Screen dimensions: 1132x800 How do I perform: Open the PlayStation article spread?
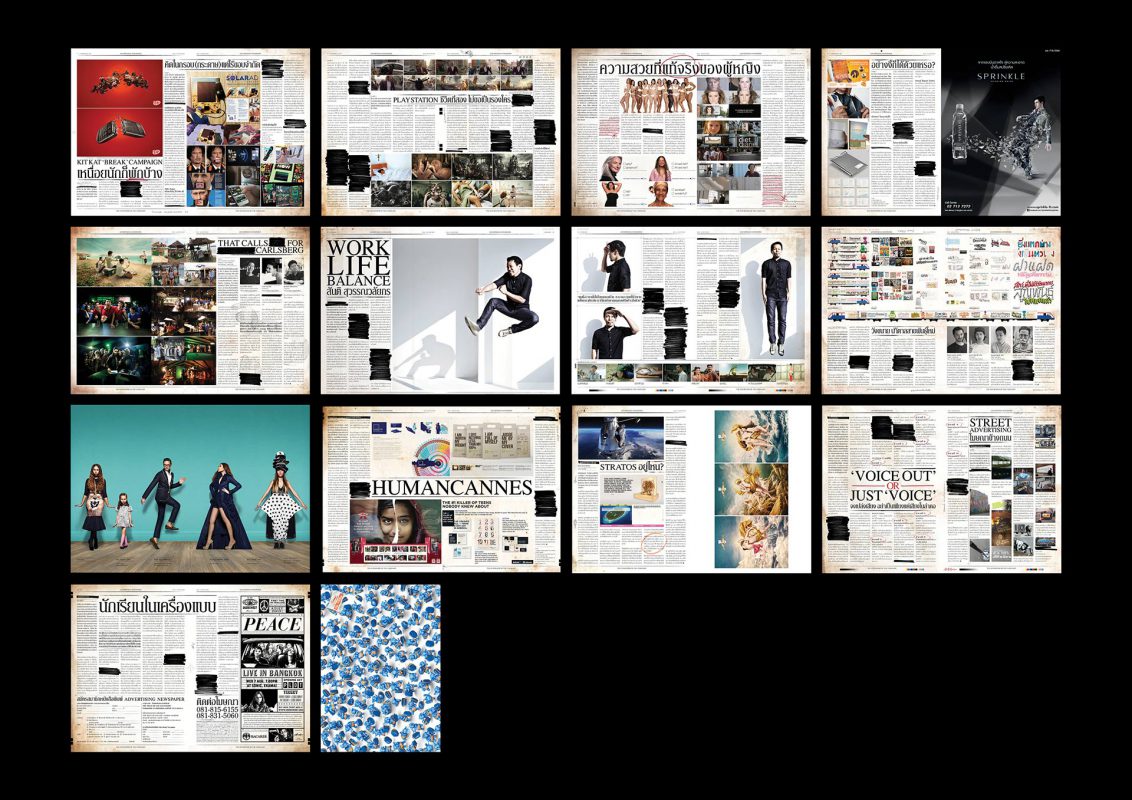[440, 132]
